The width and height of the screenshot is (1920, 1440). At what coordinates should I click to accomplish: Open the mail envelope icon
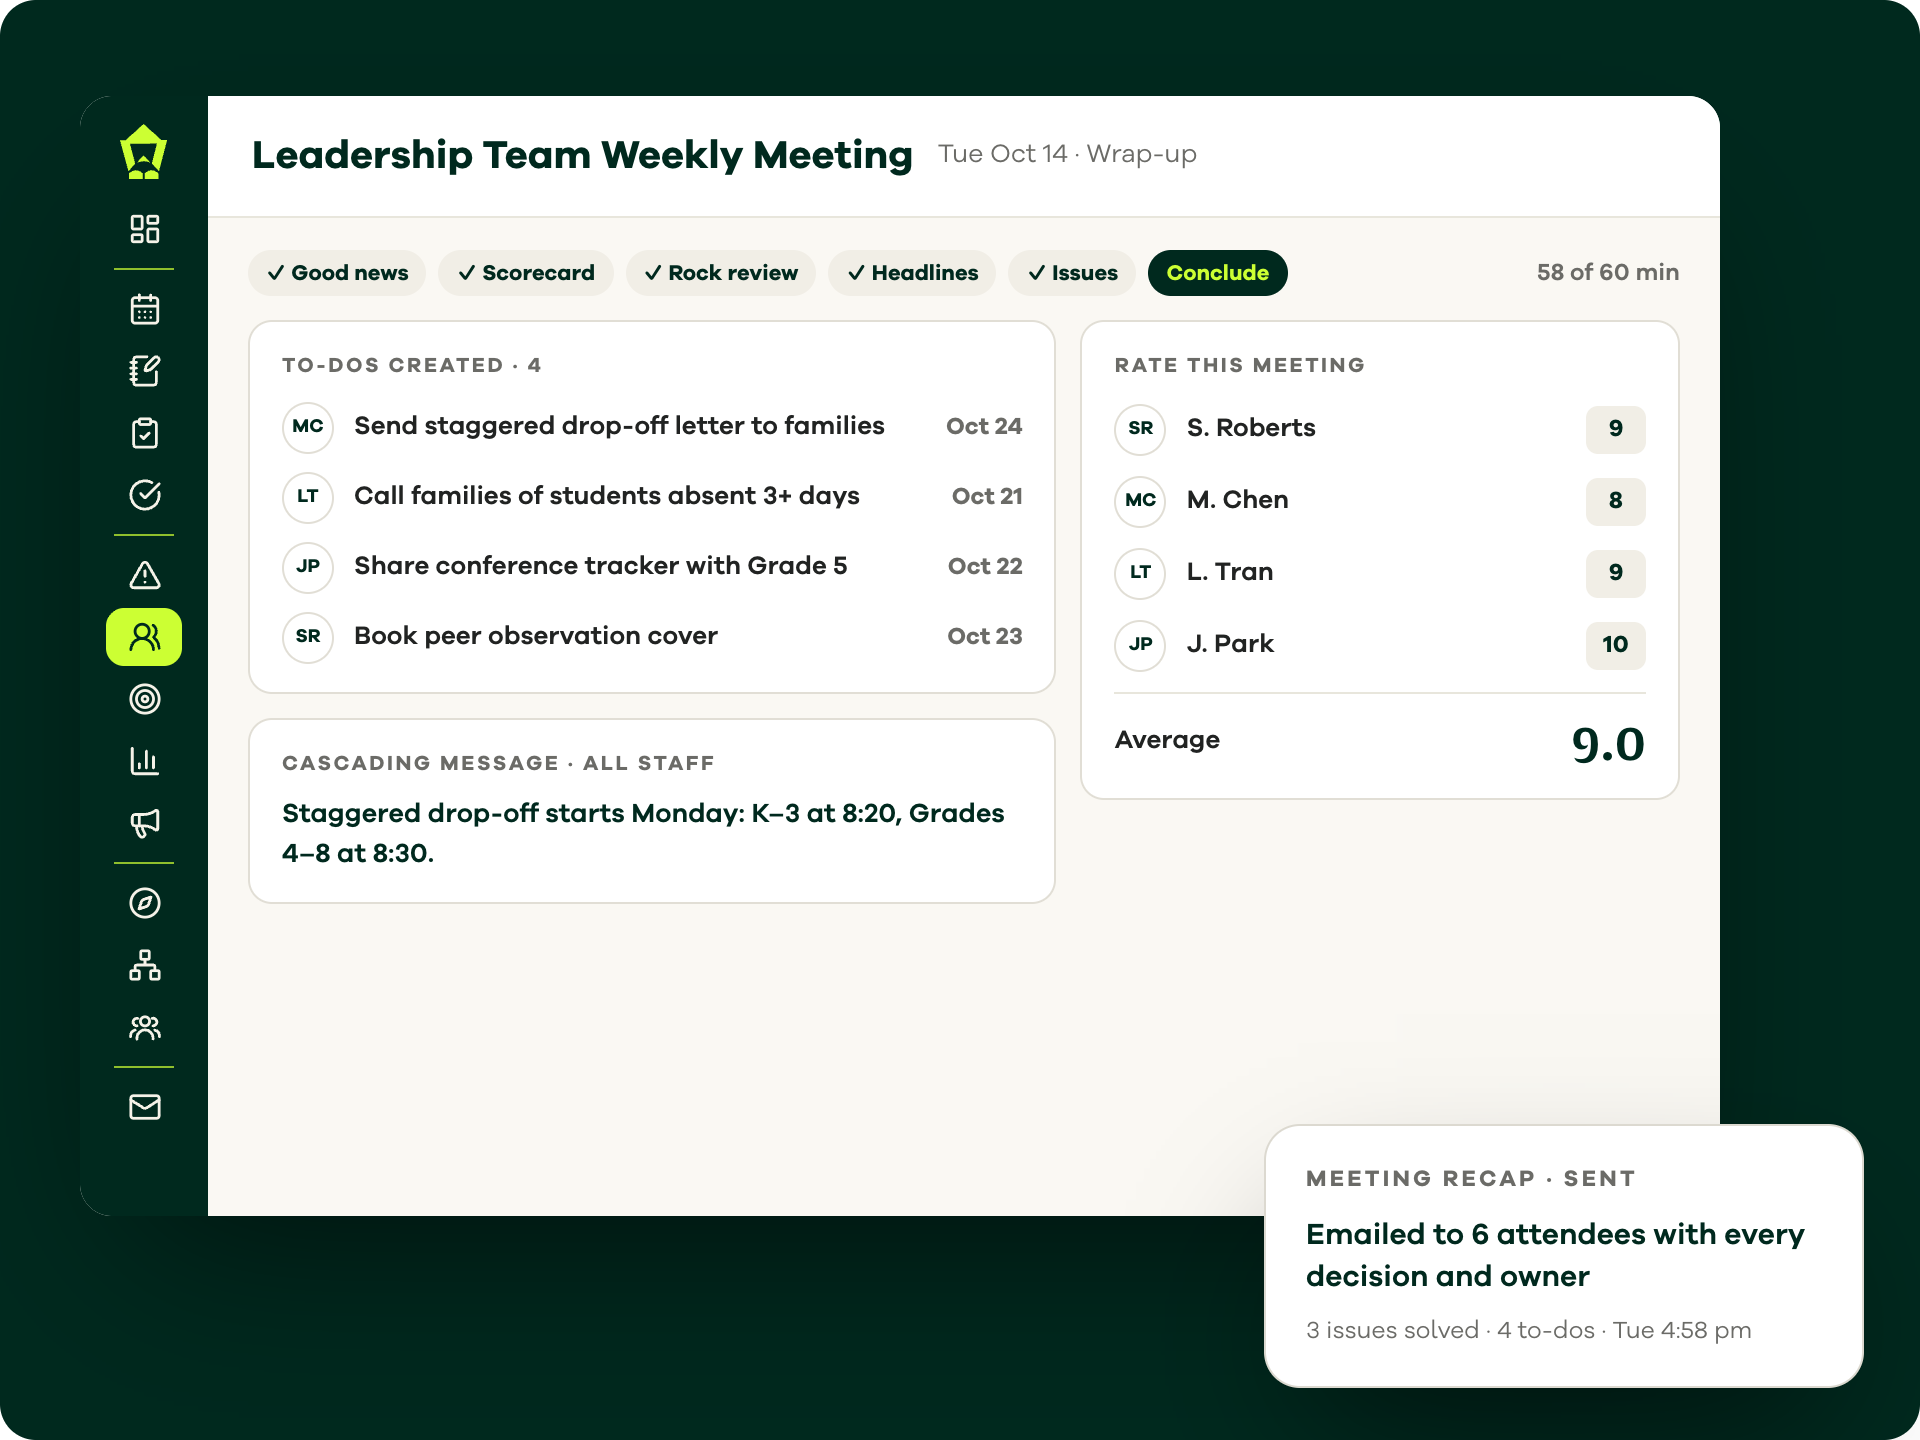coord(145,1107)
